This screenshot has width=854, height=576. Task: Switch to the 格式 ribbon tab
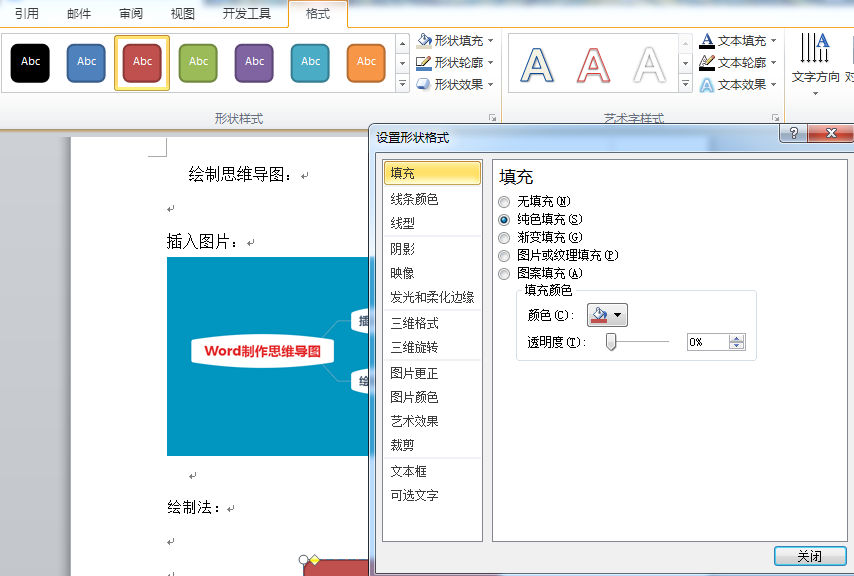[x=317, y=14]
